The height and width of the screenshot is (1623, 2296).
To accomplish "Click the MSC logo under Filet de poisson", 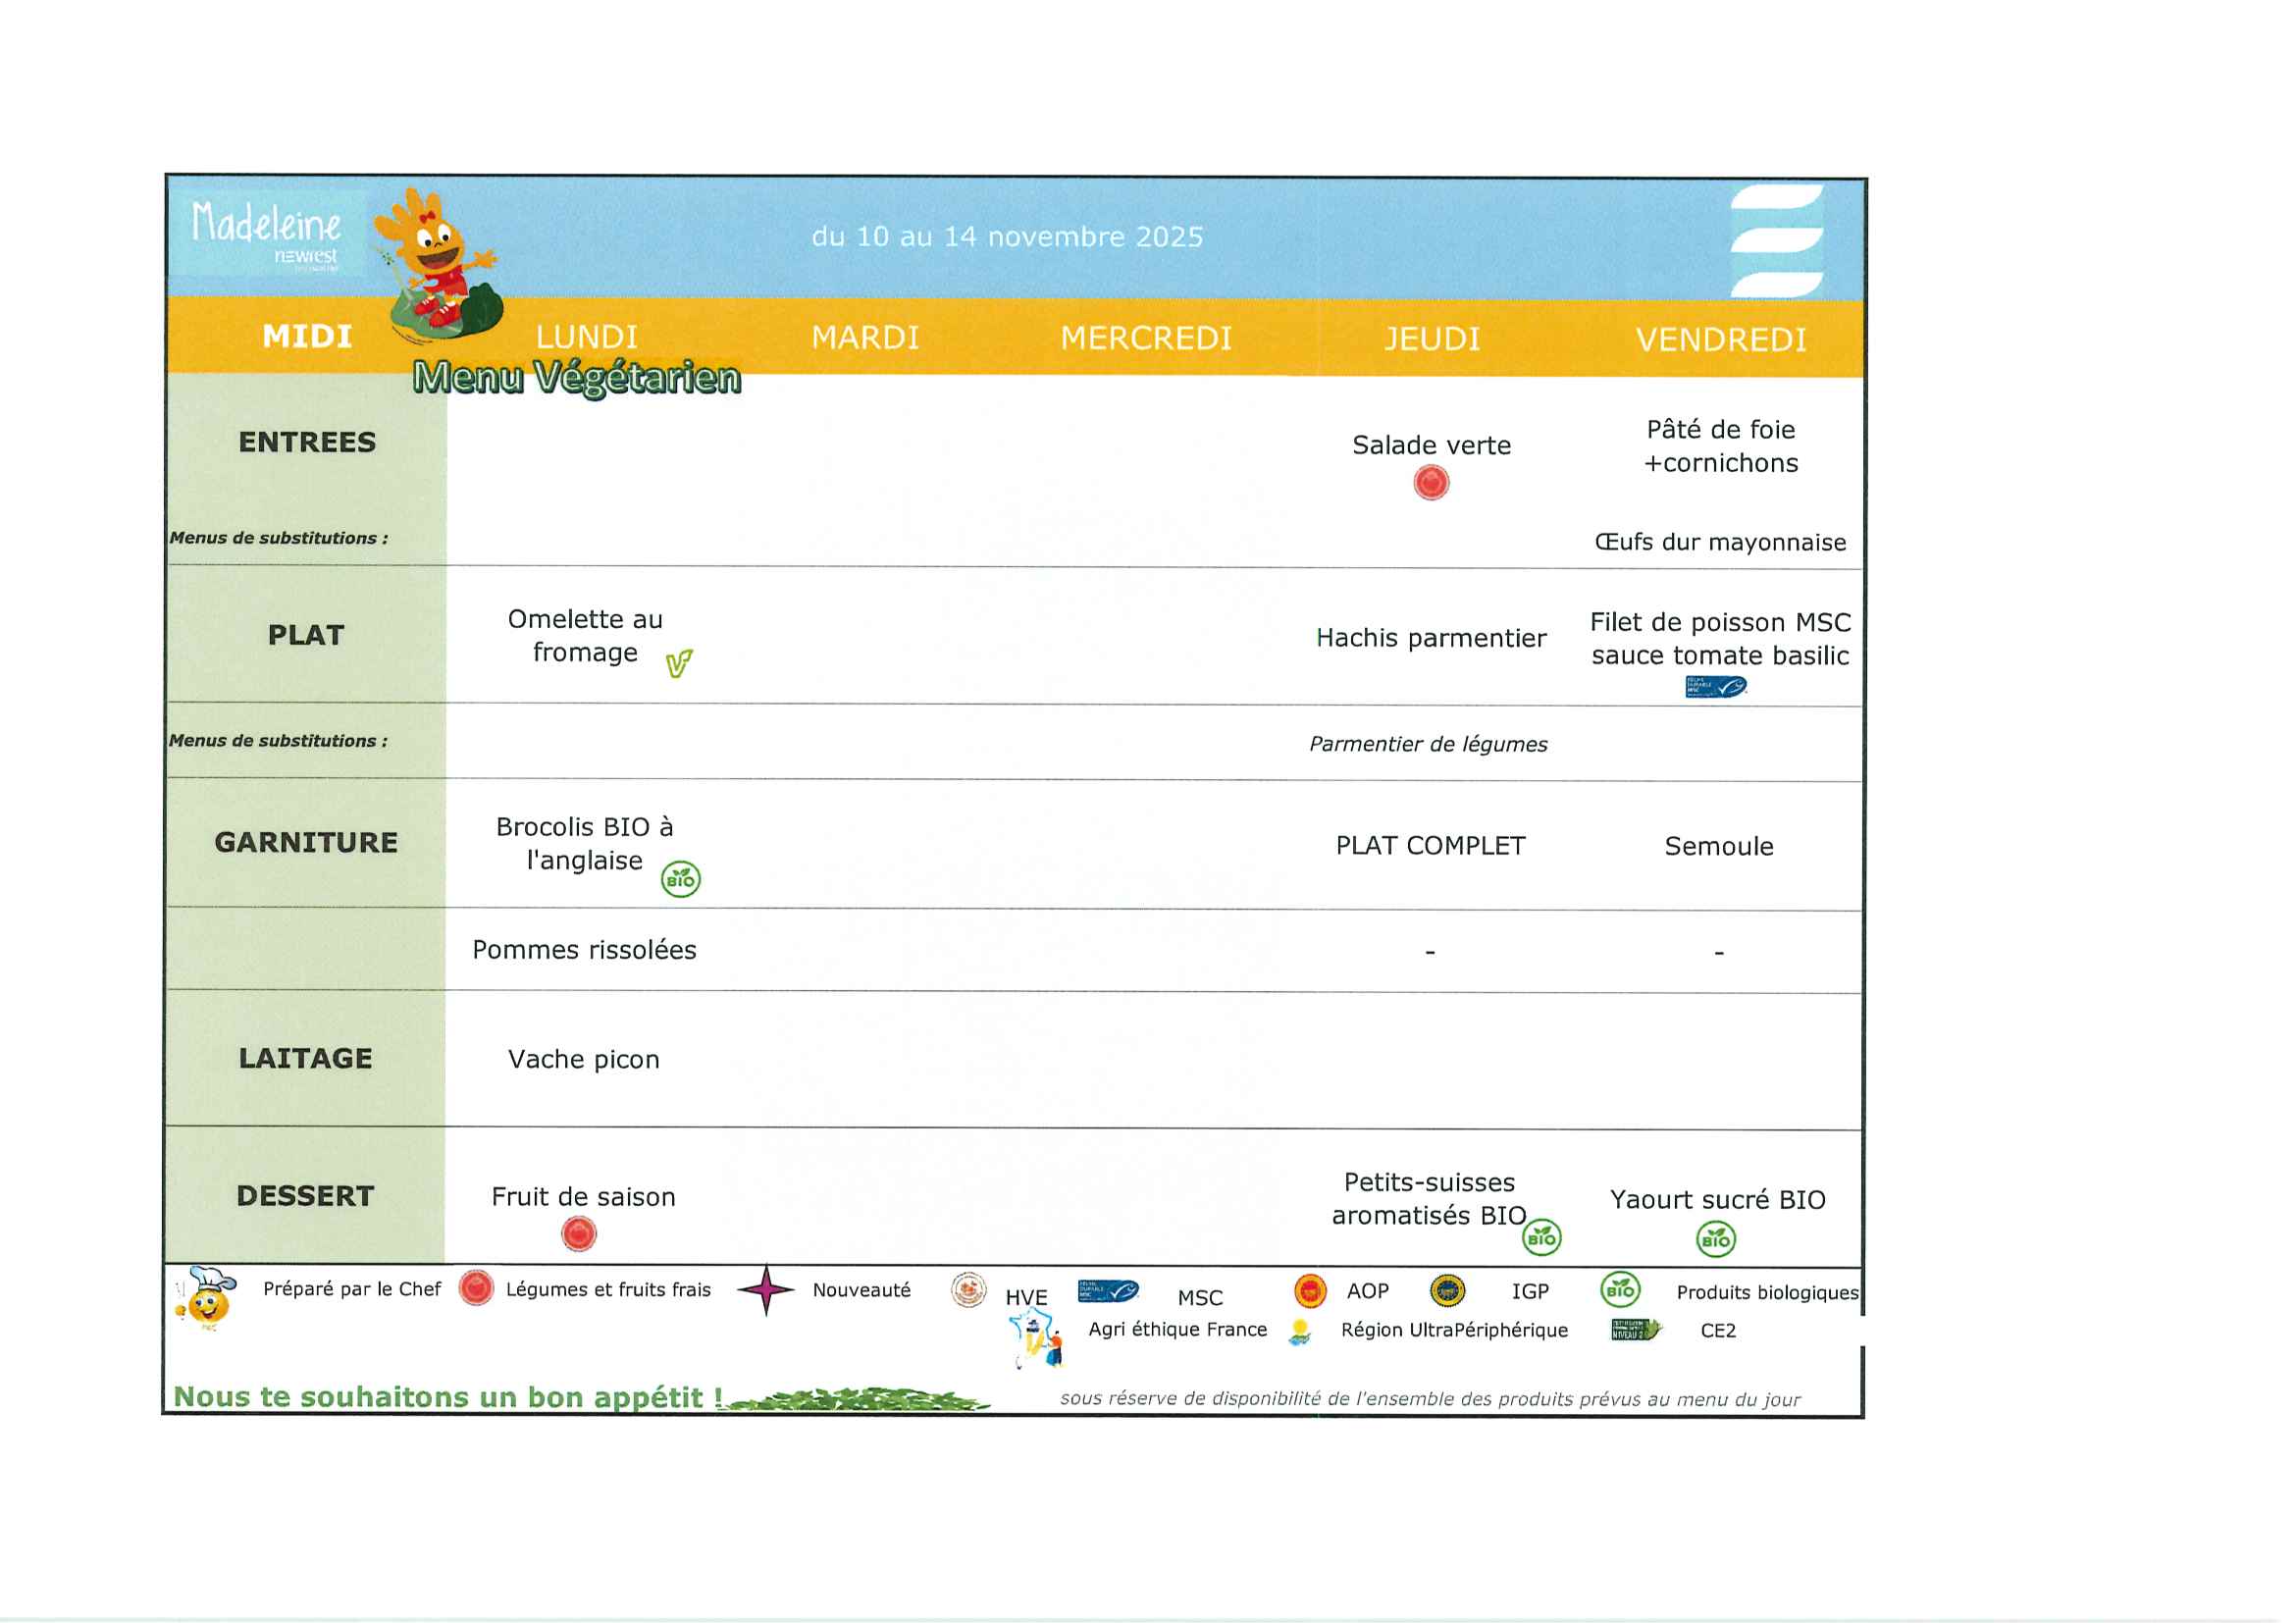I will click(1715, 687).
